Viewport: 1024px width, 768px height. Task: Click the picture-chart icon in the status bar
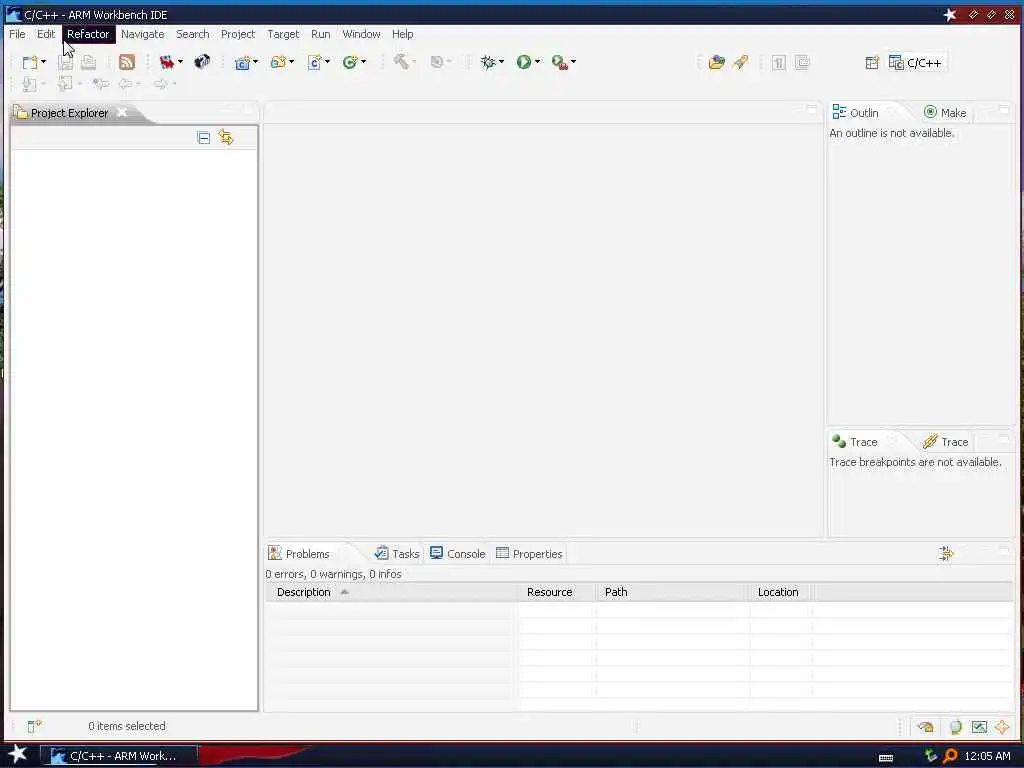coord(979,727)
